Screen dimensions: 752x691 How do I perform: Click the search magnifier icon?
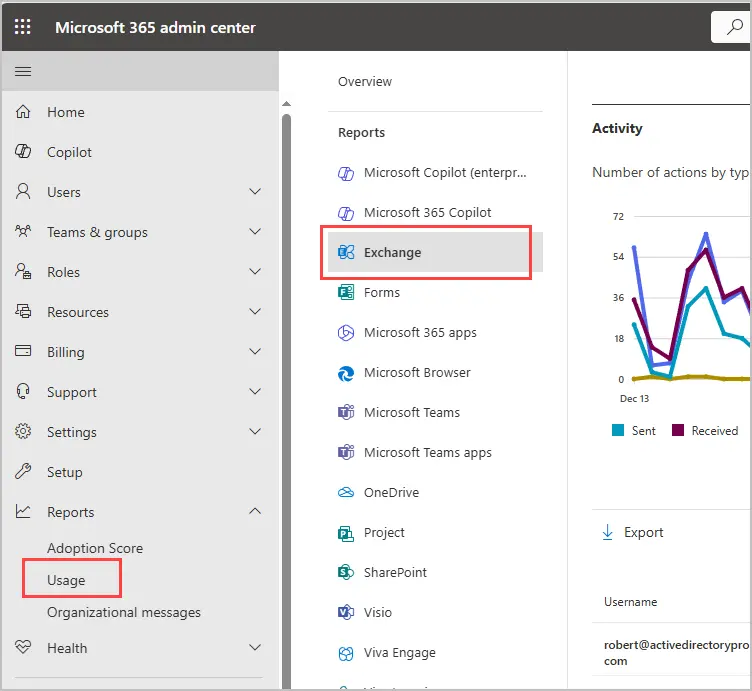pos(734,27)
